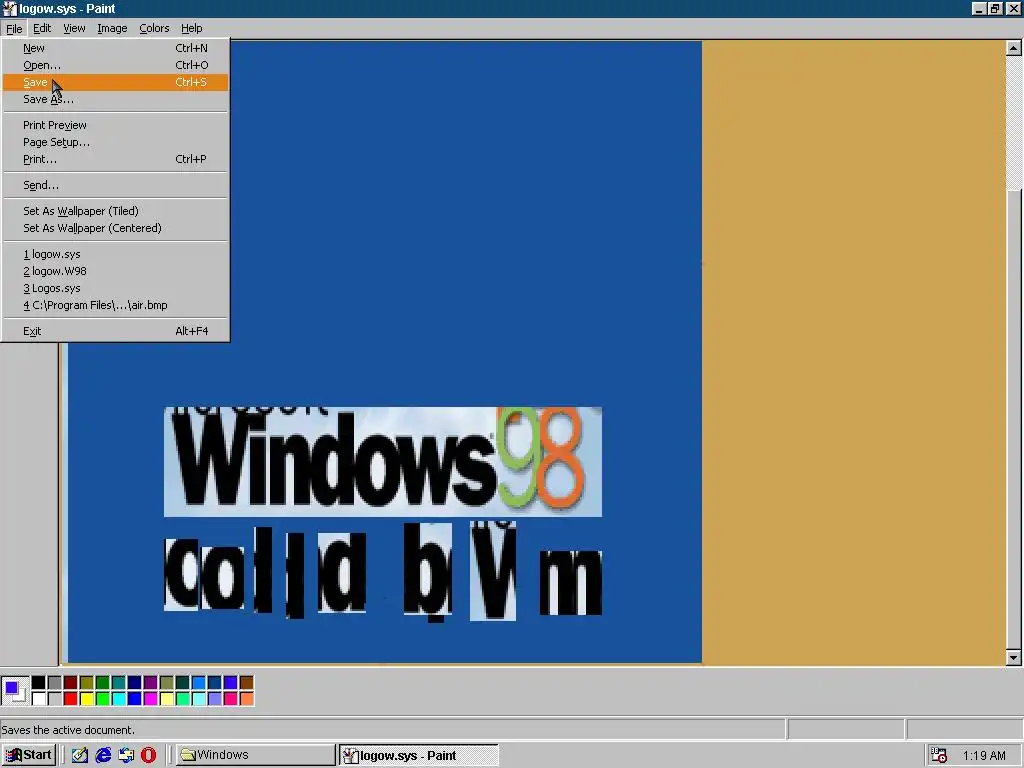Pick the navy color swatch
Image resolution: width=1024 pixels, height=768 pixels.
135,682
